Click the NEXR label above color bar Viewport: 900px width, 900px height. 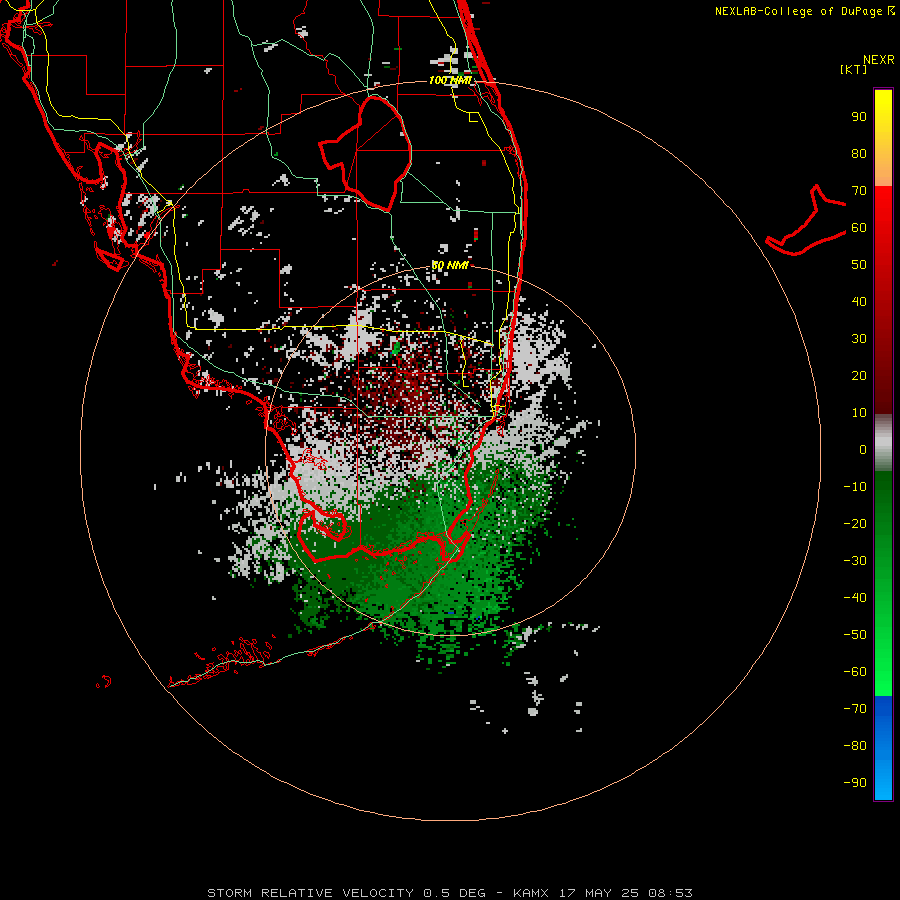click(879, 60)
